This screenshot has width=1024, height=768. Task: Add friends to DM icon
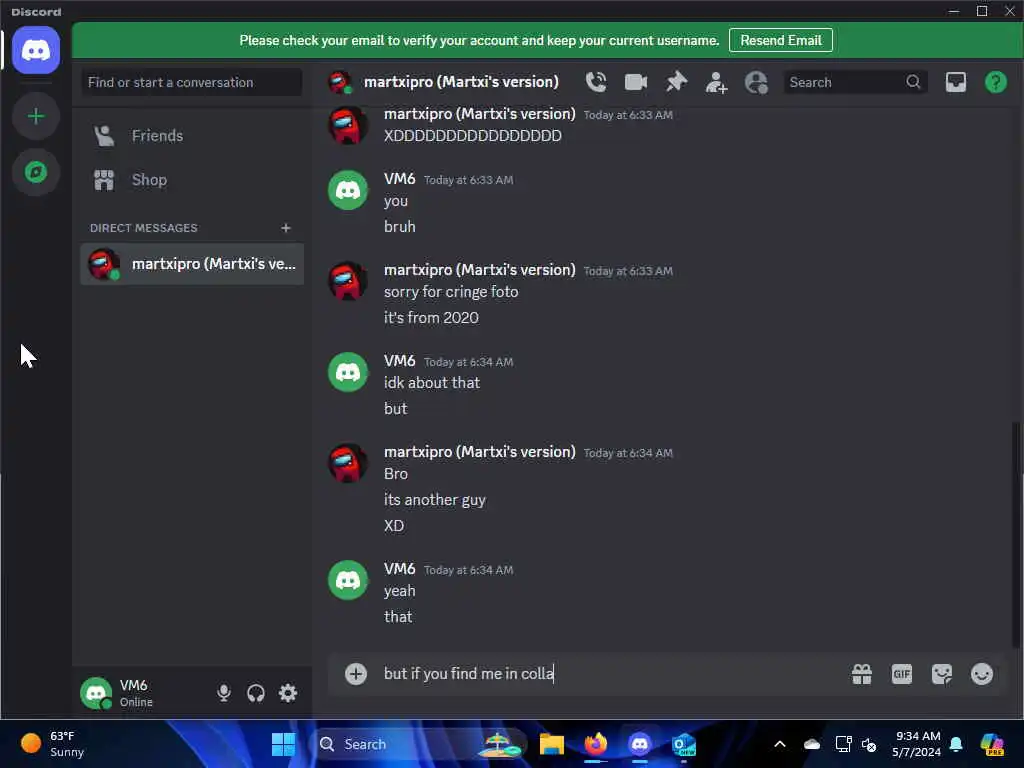[x=716, y=82]
